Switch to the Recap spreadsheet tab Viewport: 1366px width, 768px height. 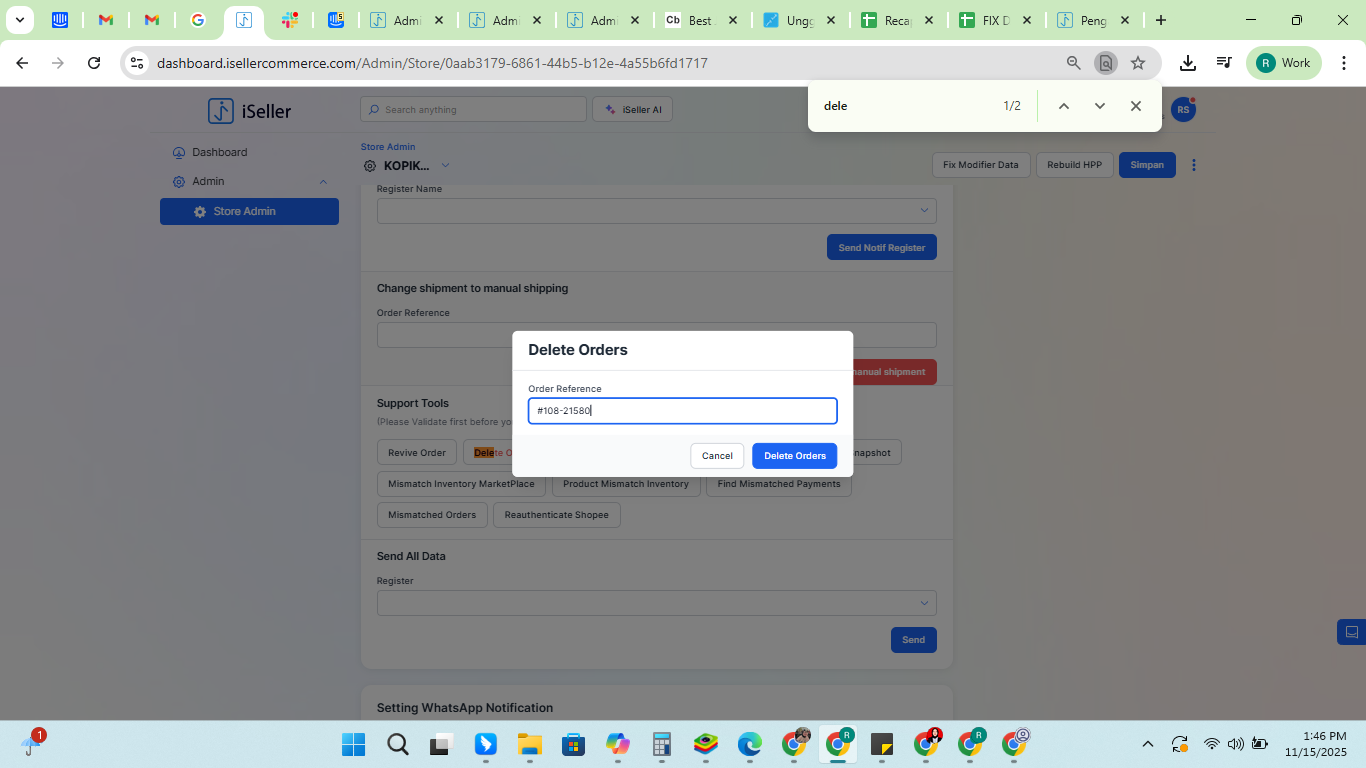pyautogui.click(x=896, y=20)
